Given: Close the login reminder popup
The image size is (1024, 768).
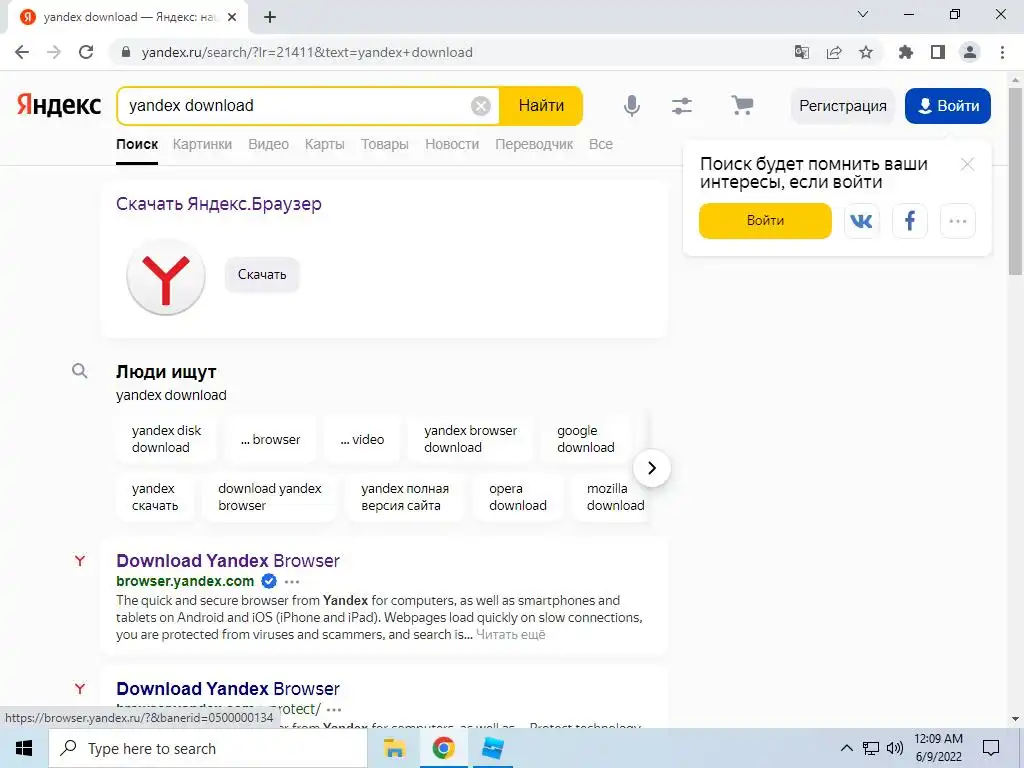Looking at the screenshot, I should tap(968, 164).
